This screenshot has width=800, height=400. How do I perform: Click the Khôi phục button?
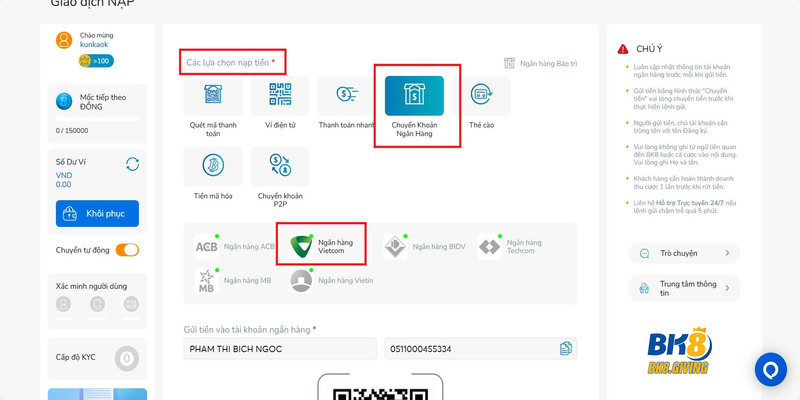(x=97, y=213)
